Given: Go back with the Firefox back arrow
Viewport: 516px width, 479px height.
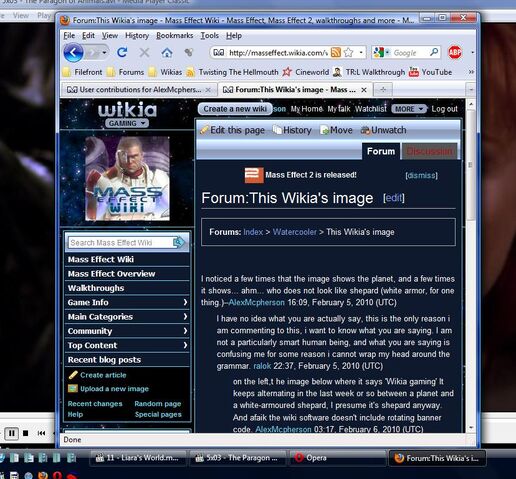Looking at the screenshot, I should click(73, 53).
